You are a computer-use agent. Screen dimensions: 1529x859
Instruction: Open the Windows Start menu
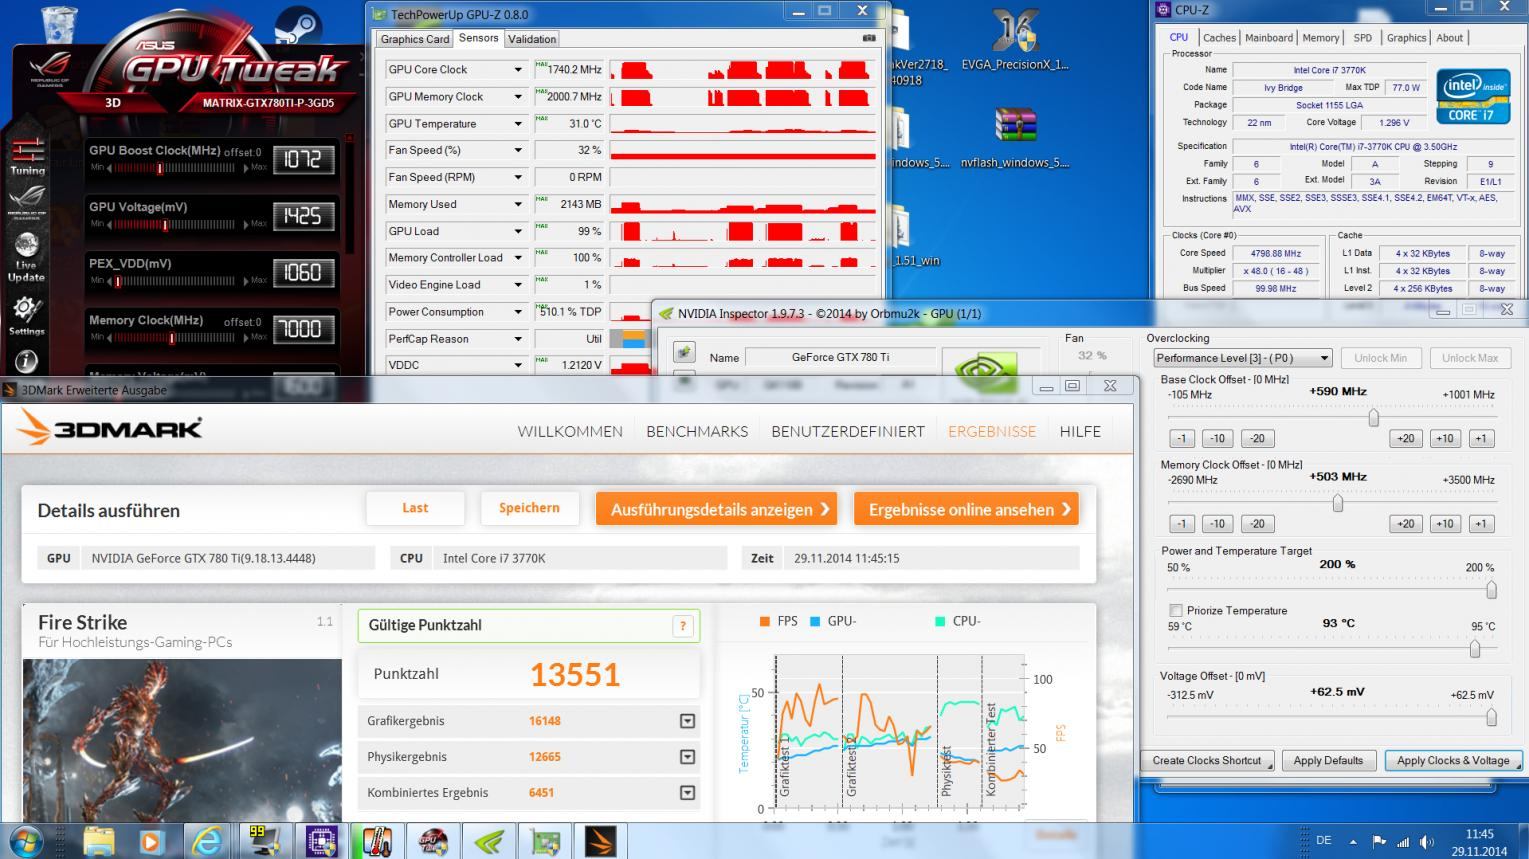(x=24, y=841)
